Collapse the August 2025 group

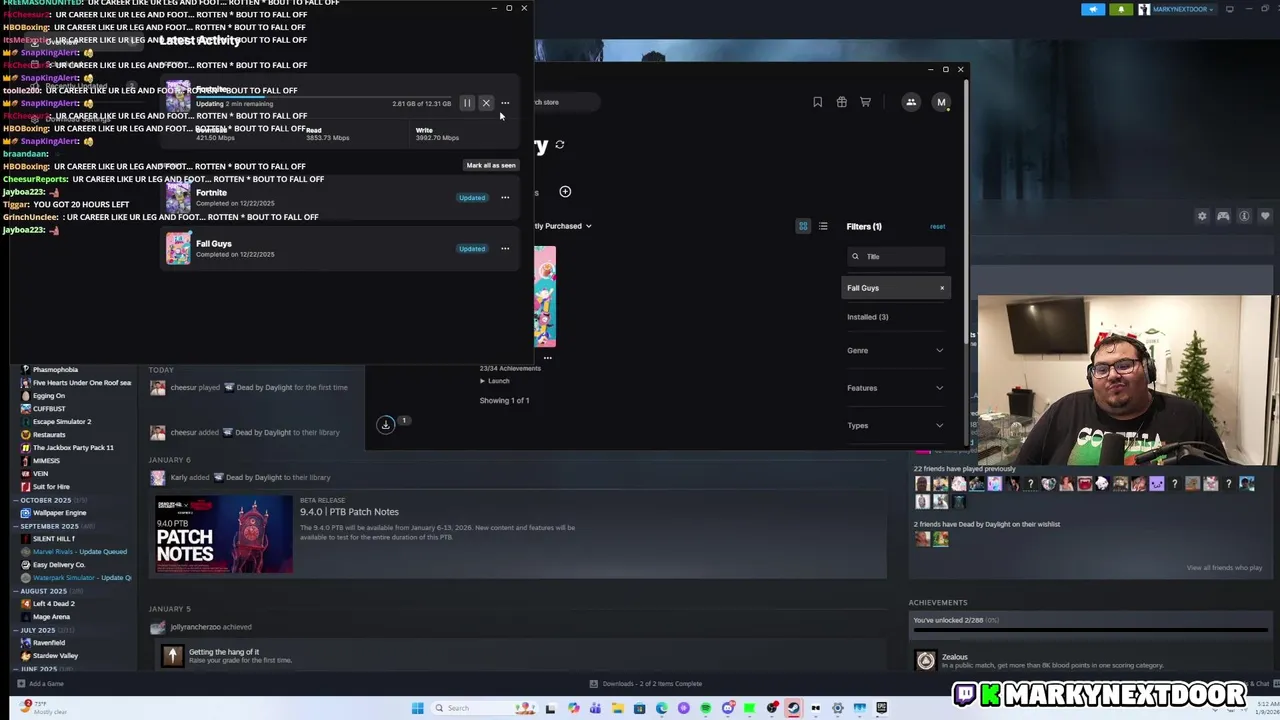coord(15,591)
